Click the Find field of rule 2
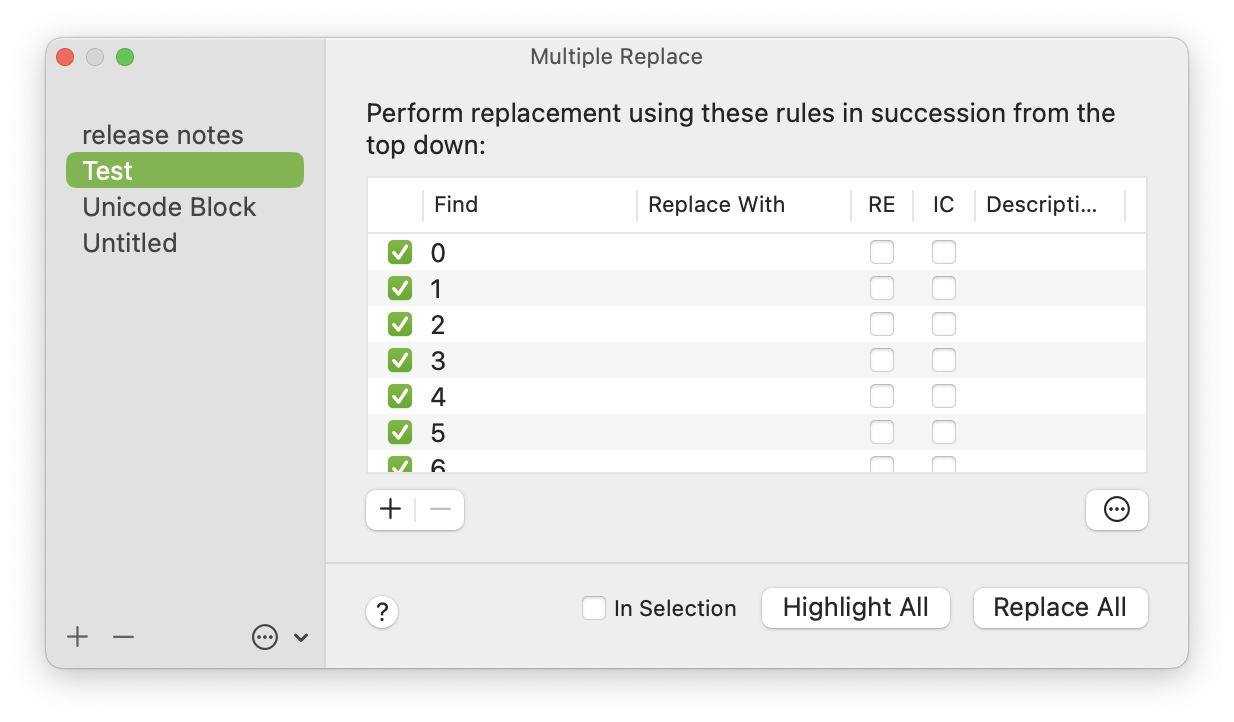This screenshot has width=1234, height=722. click(530, 324)
